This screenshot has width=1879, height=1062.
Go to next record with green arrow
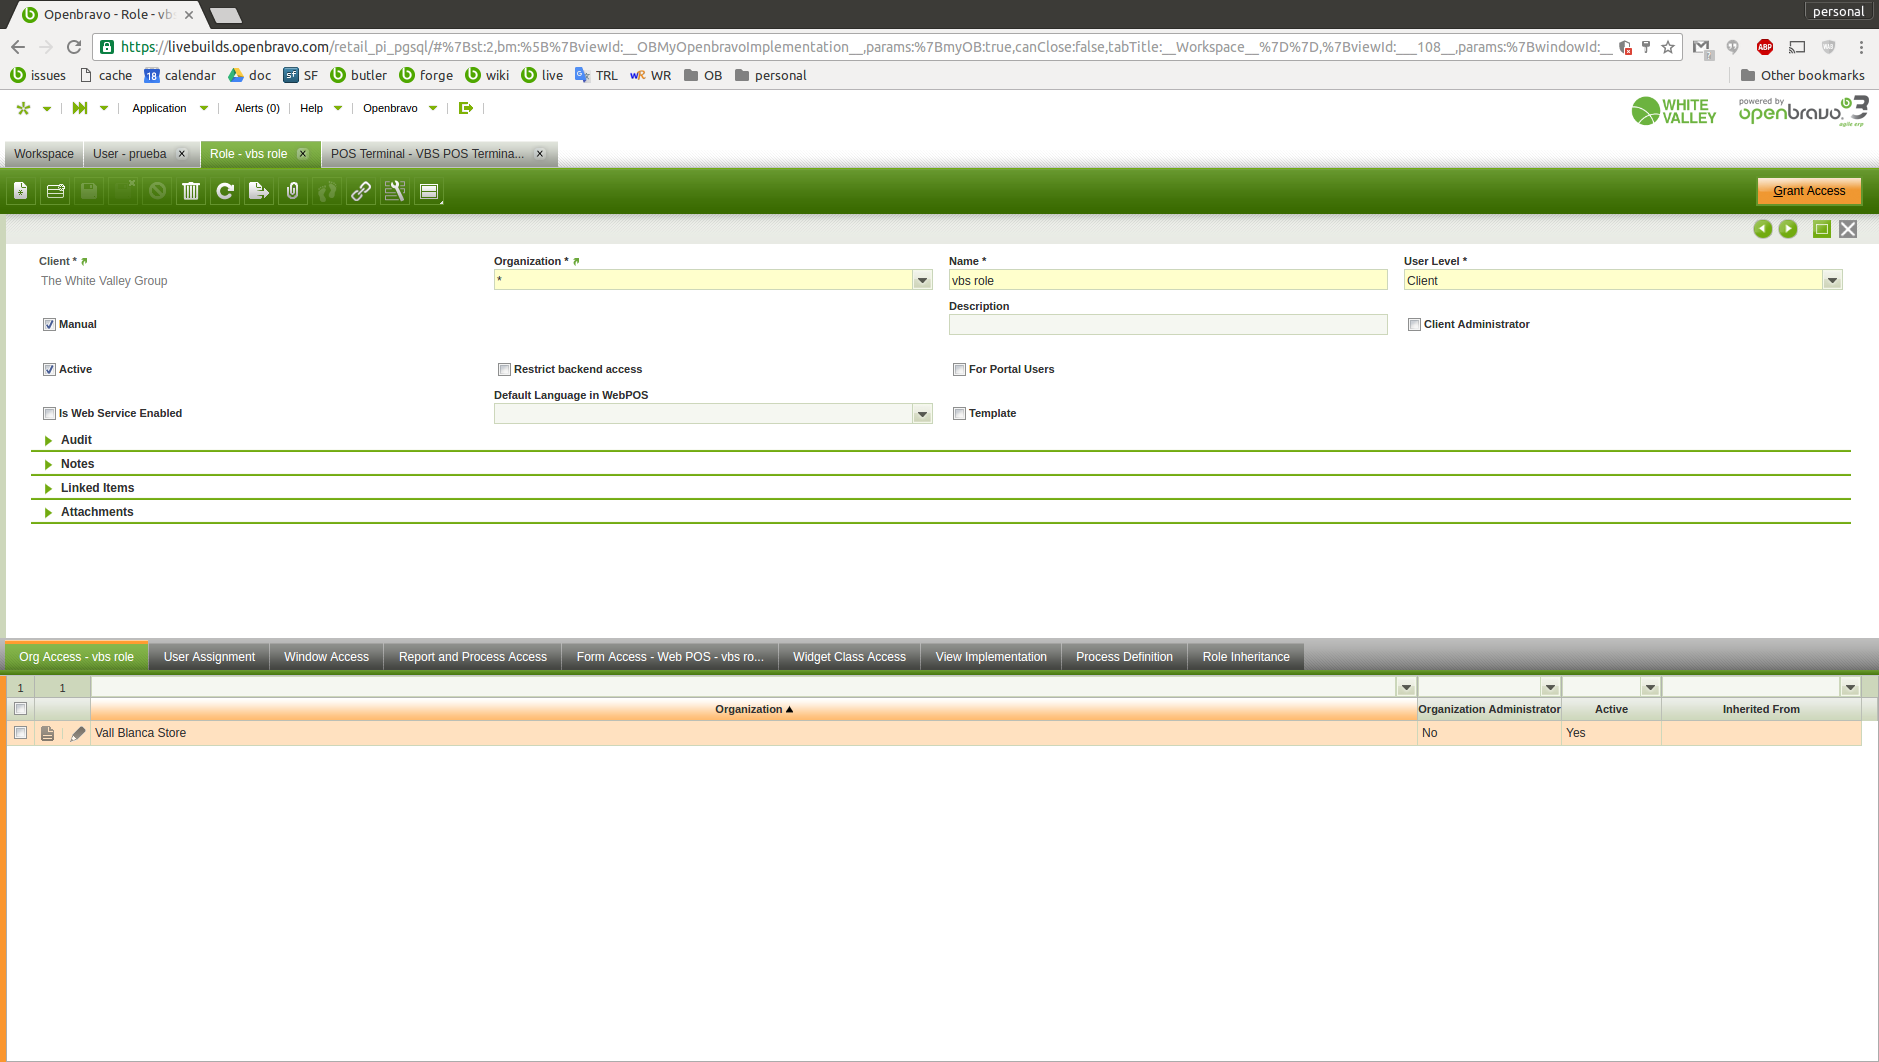(x=1788, y=229)
